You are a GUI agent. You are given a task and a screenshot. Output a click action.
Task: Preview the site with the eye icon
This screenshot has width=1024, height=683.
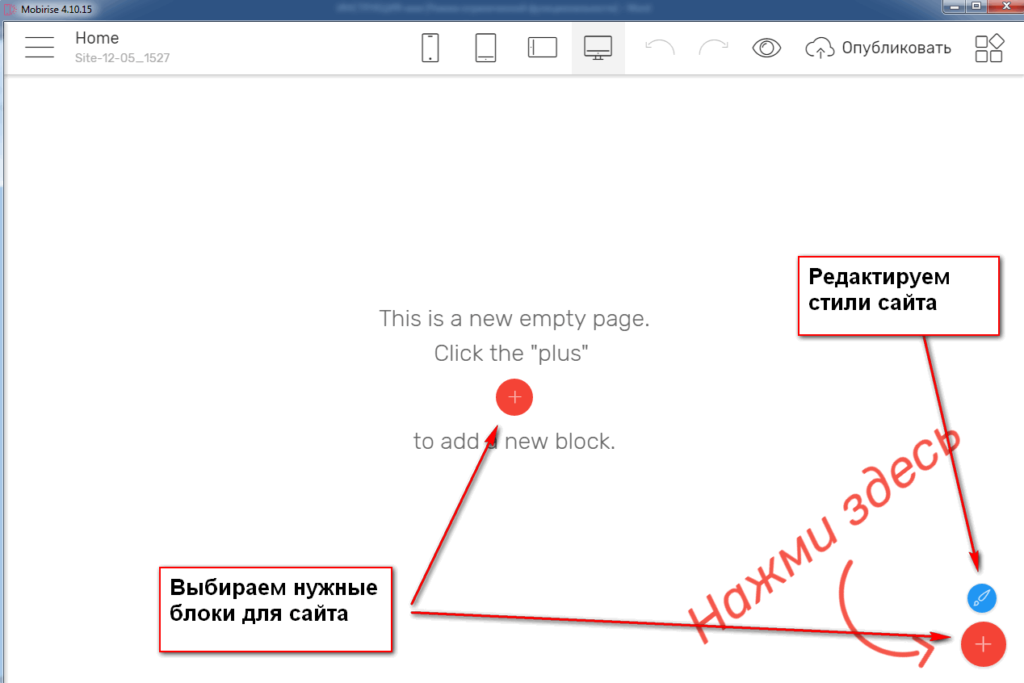766,48
